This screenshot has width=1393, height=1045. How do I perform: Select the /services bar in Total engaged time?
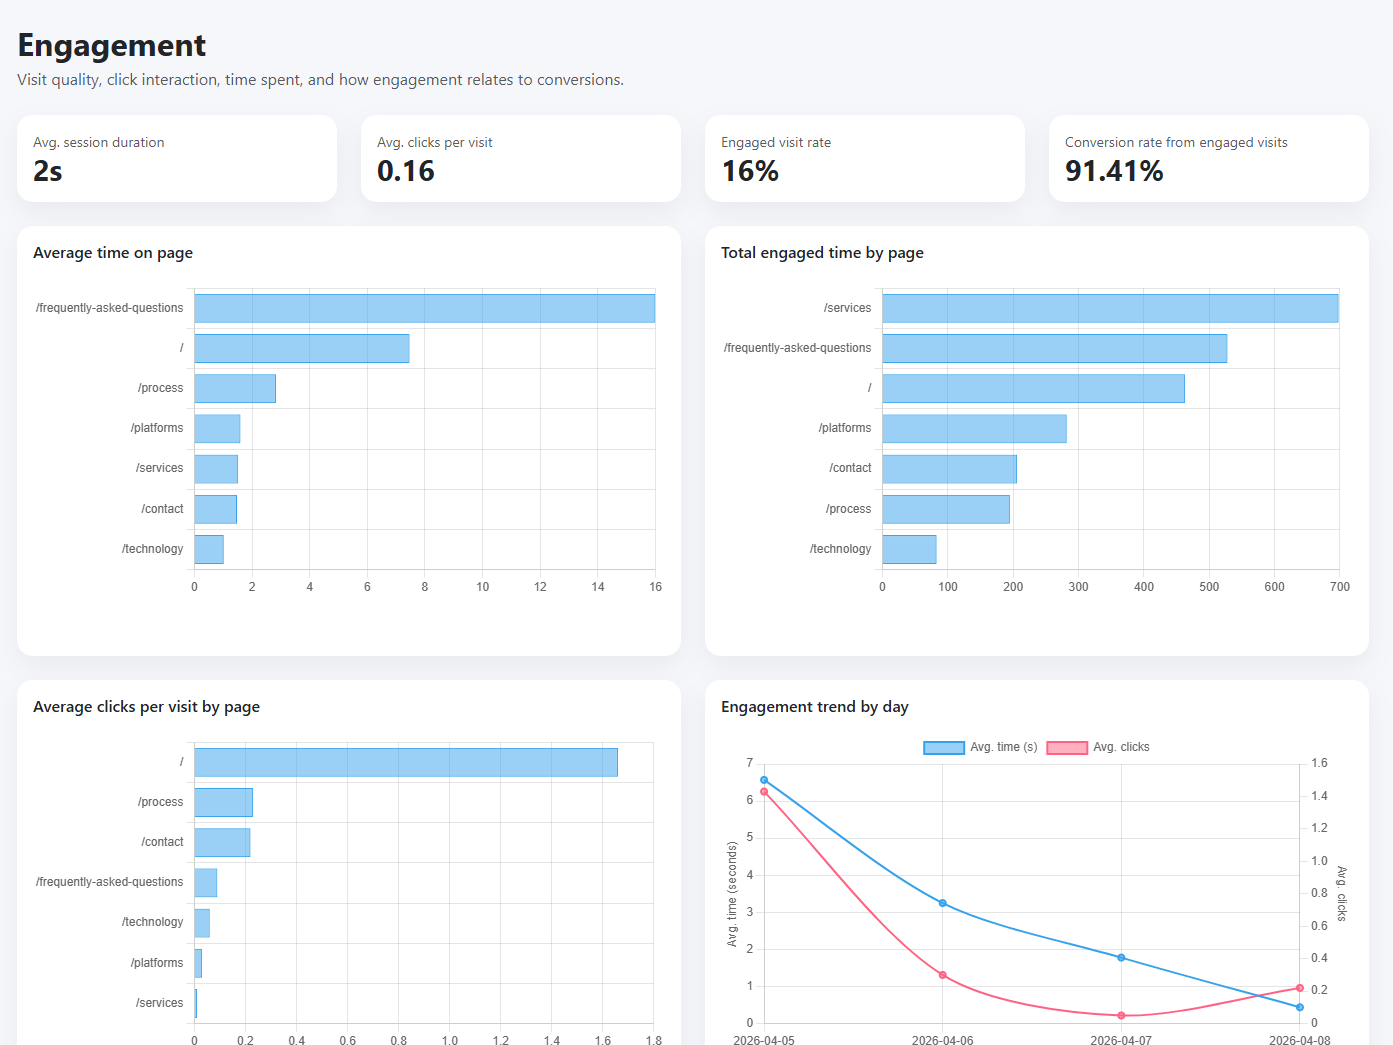click(1110, 308)
